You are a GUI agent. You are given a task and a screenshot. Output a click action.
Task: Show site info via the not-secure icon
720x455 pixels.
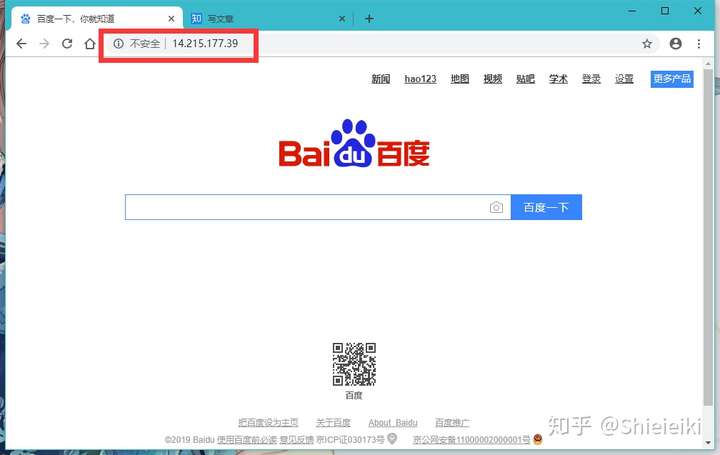click(118, 44)
